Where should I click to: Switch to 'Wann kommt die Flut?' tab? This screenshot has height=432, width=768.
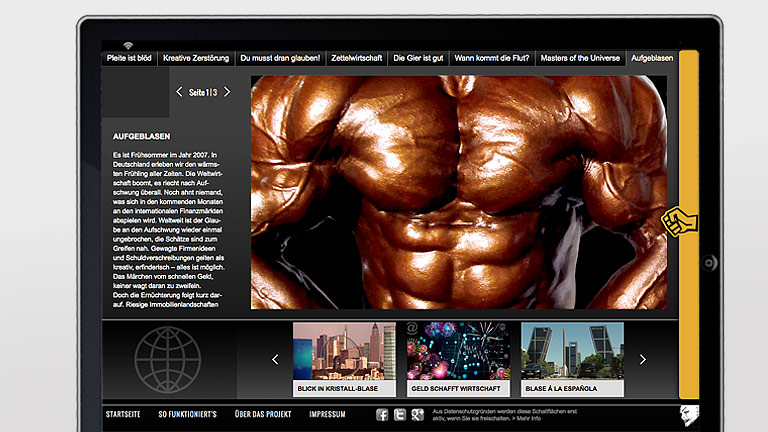(x=492, y=58)
